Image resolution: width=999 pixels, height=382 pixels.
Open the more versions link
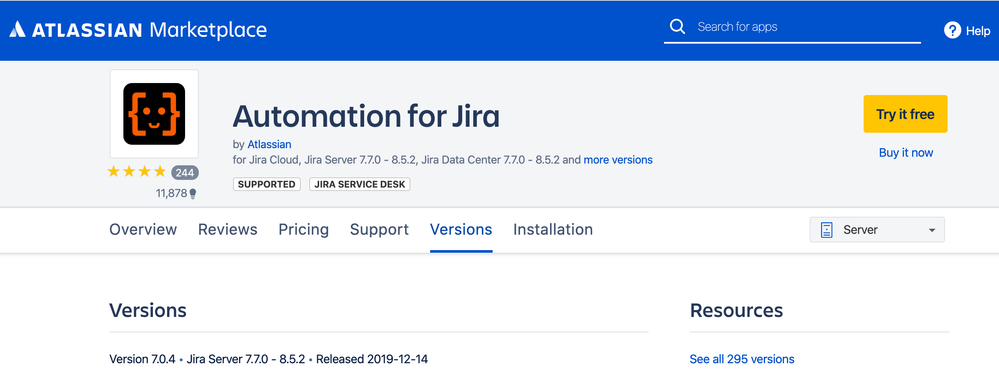618,160
